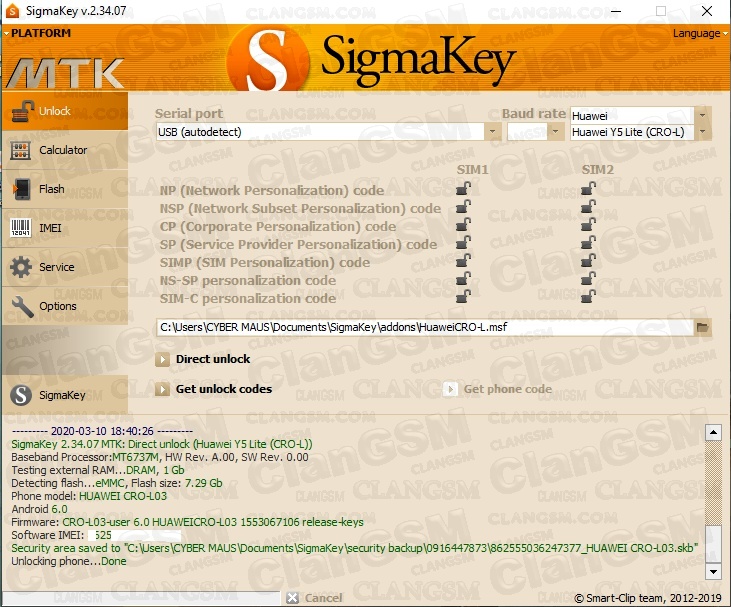Click the NP code SIM1 lock icon
This screenshot has width=731, height=607.
pyautogui.click(x=463, y=188)
